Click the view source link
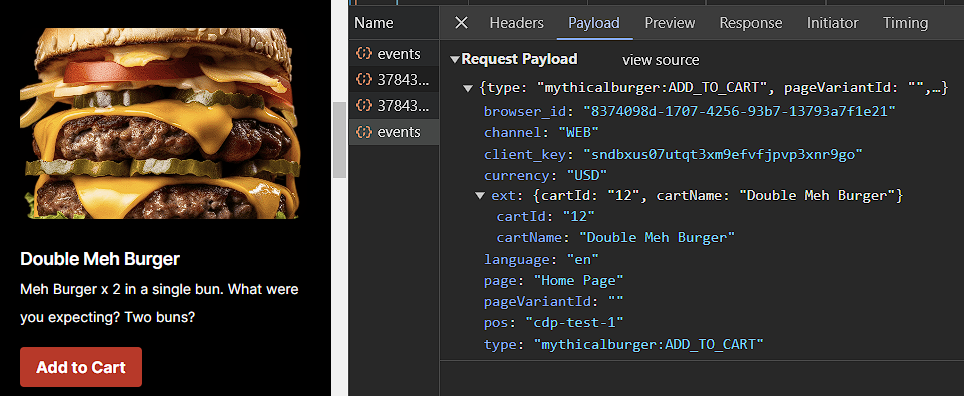Screen dimensions: 964x396 [x=660, y=60]
